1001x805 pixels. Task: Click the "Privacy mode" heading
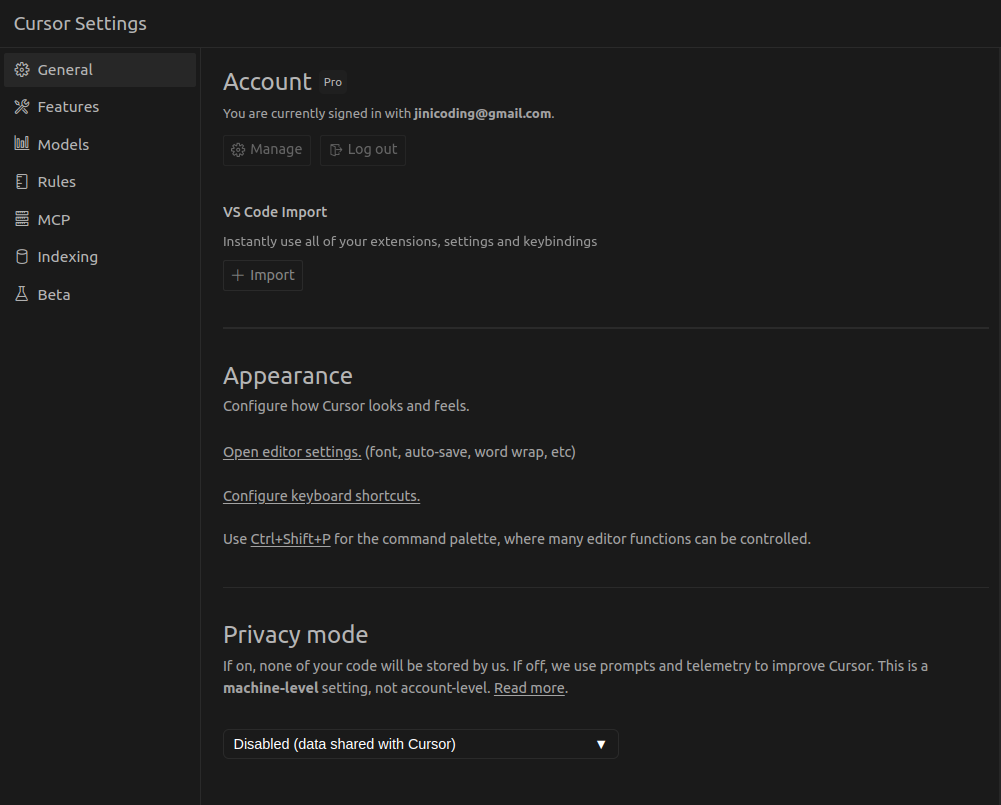point(296,635)
